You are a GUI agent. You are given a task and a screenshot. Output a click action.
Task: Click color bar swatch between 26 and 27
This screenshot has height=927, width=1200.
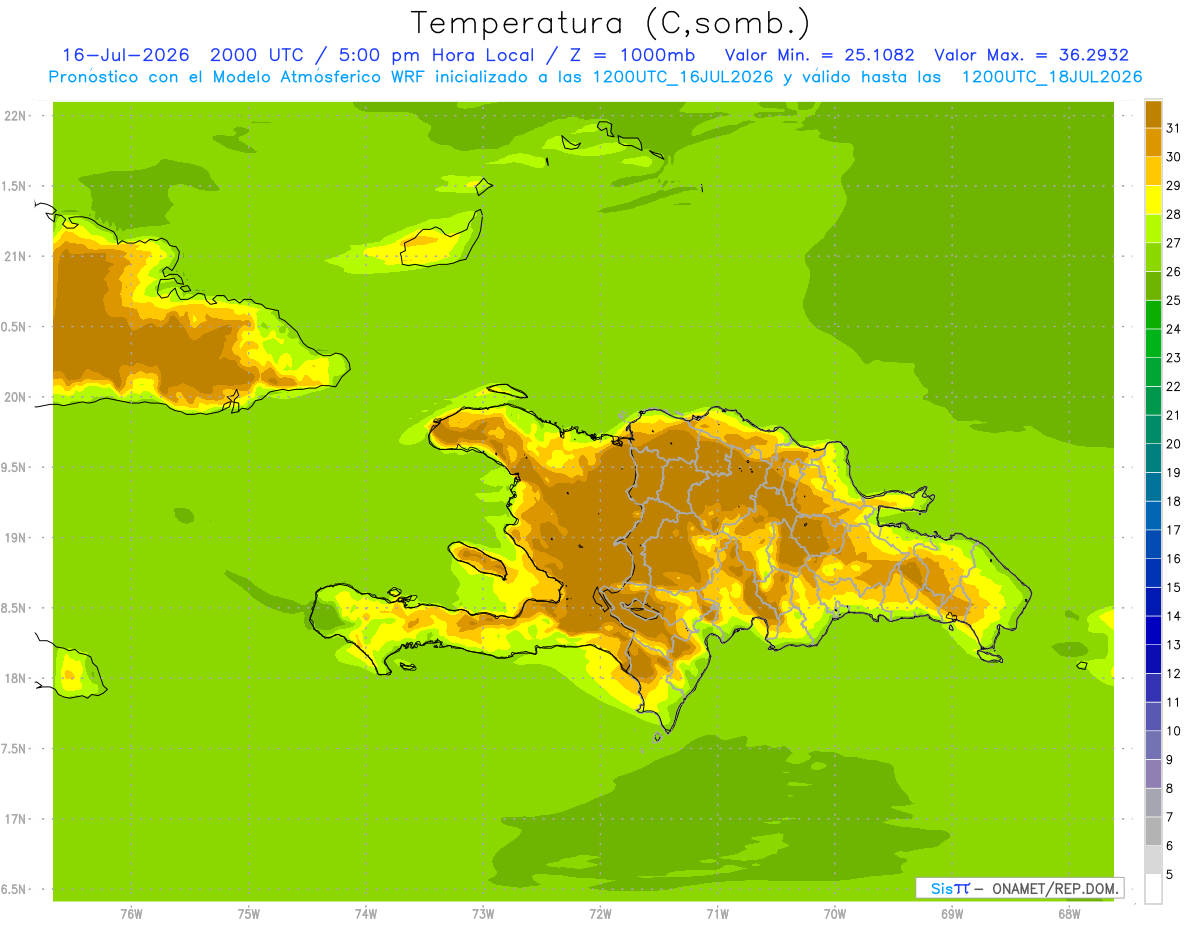1153,257
